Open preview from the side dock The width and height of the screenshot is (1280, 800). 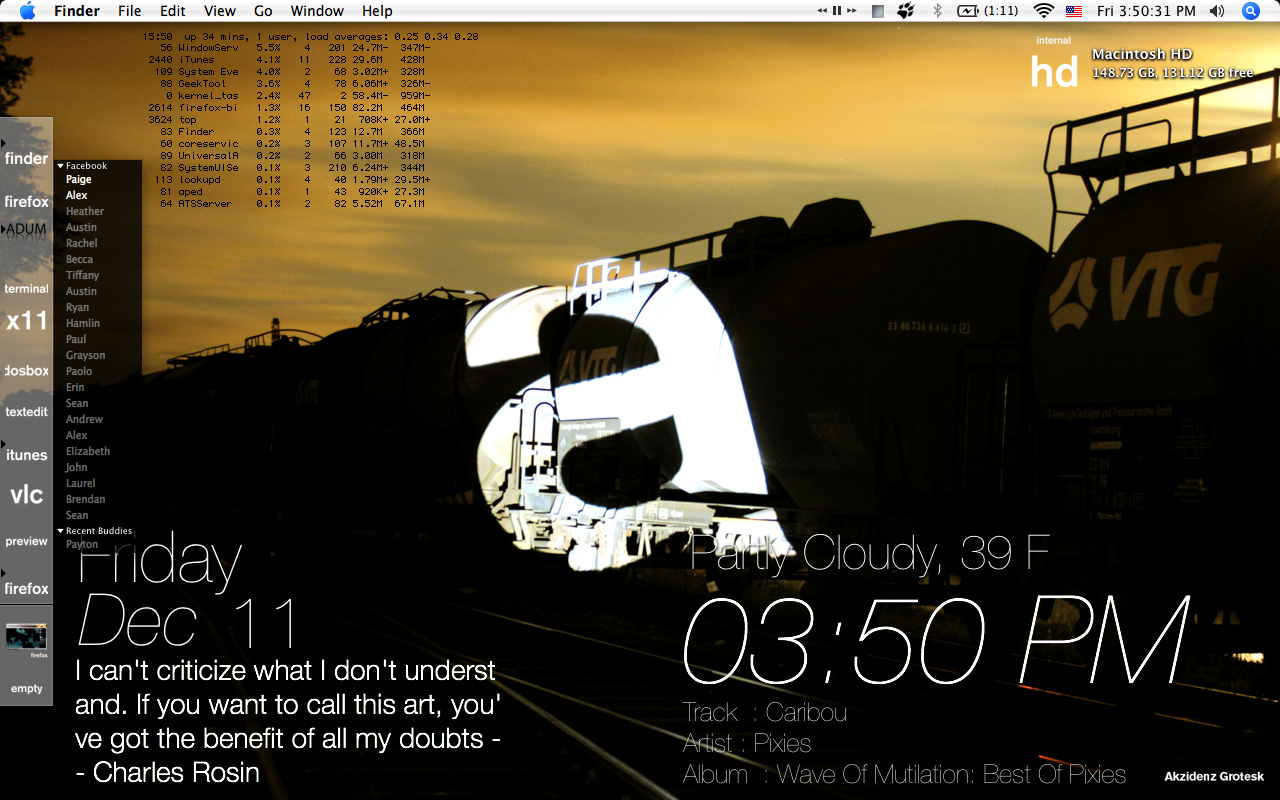[x=26, y=541]
